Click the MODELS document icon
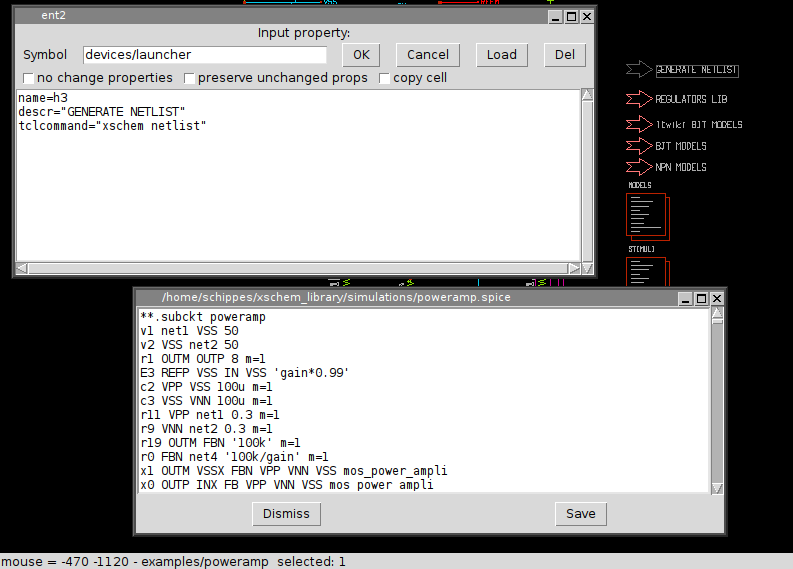The image size is (793, 569). click(x=646, y=215)
